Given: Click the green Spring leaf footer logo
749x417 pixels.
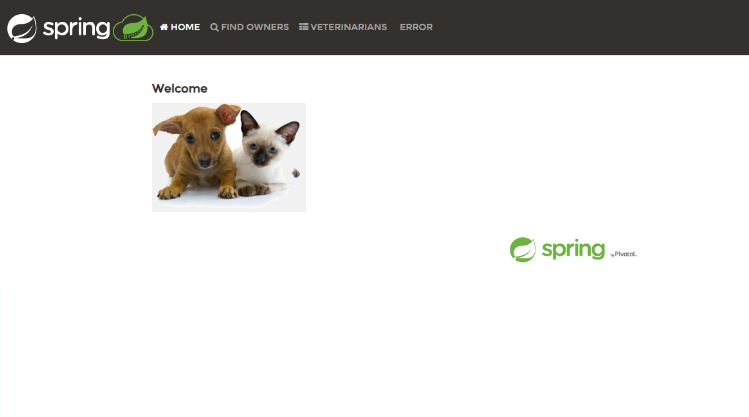Looking at the screenshot, I should pyautogui.click(x=523, y=249).
